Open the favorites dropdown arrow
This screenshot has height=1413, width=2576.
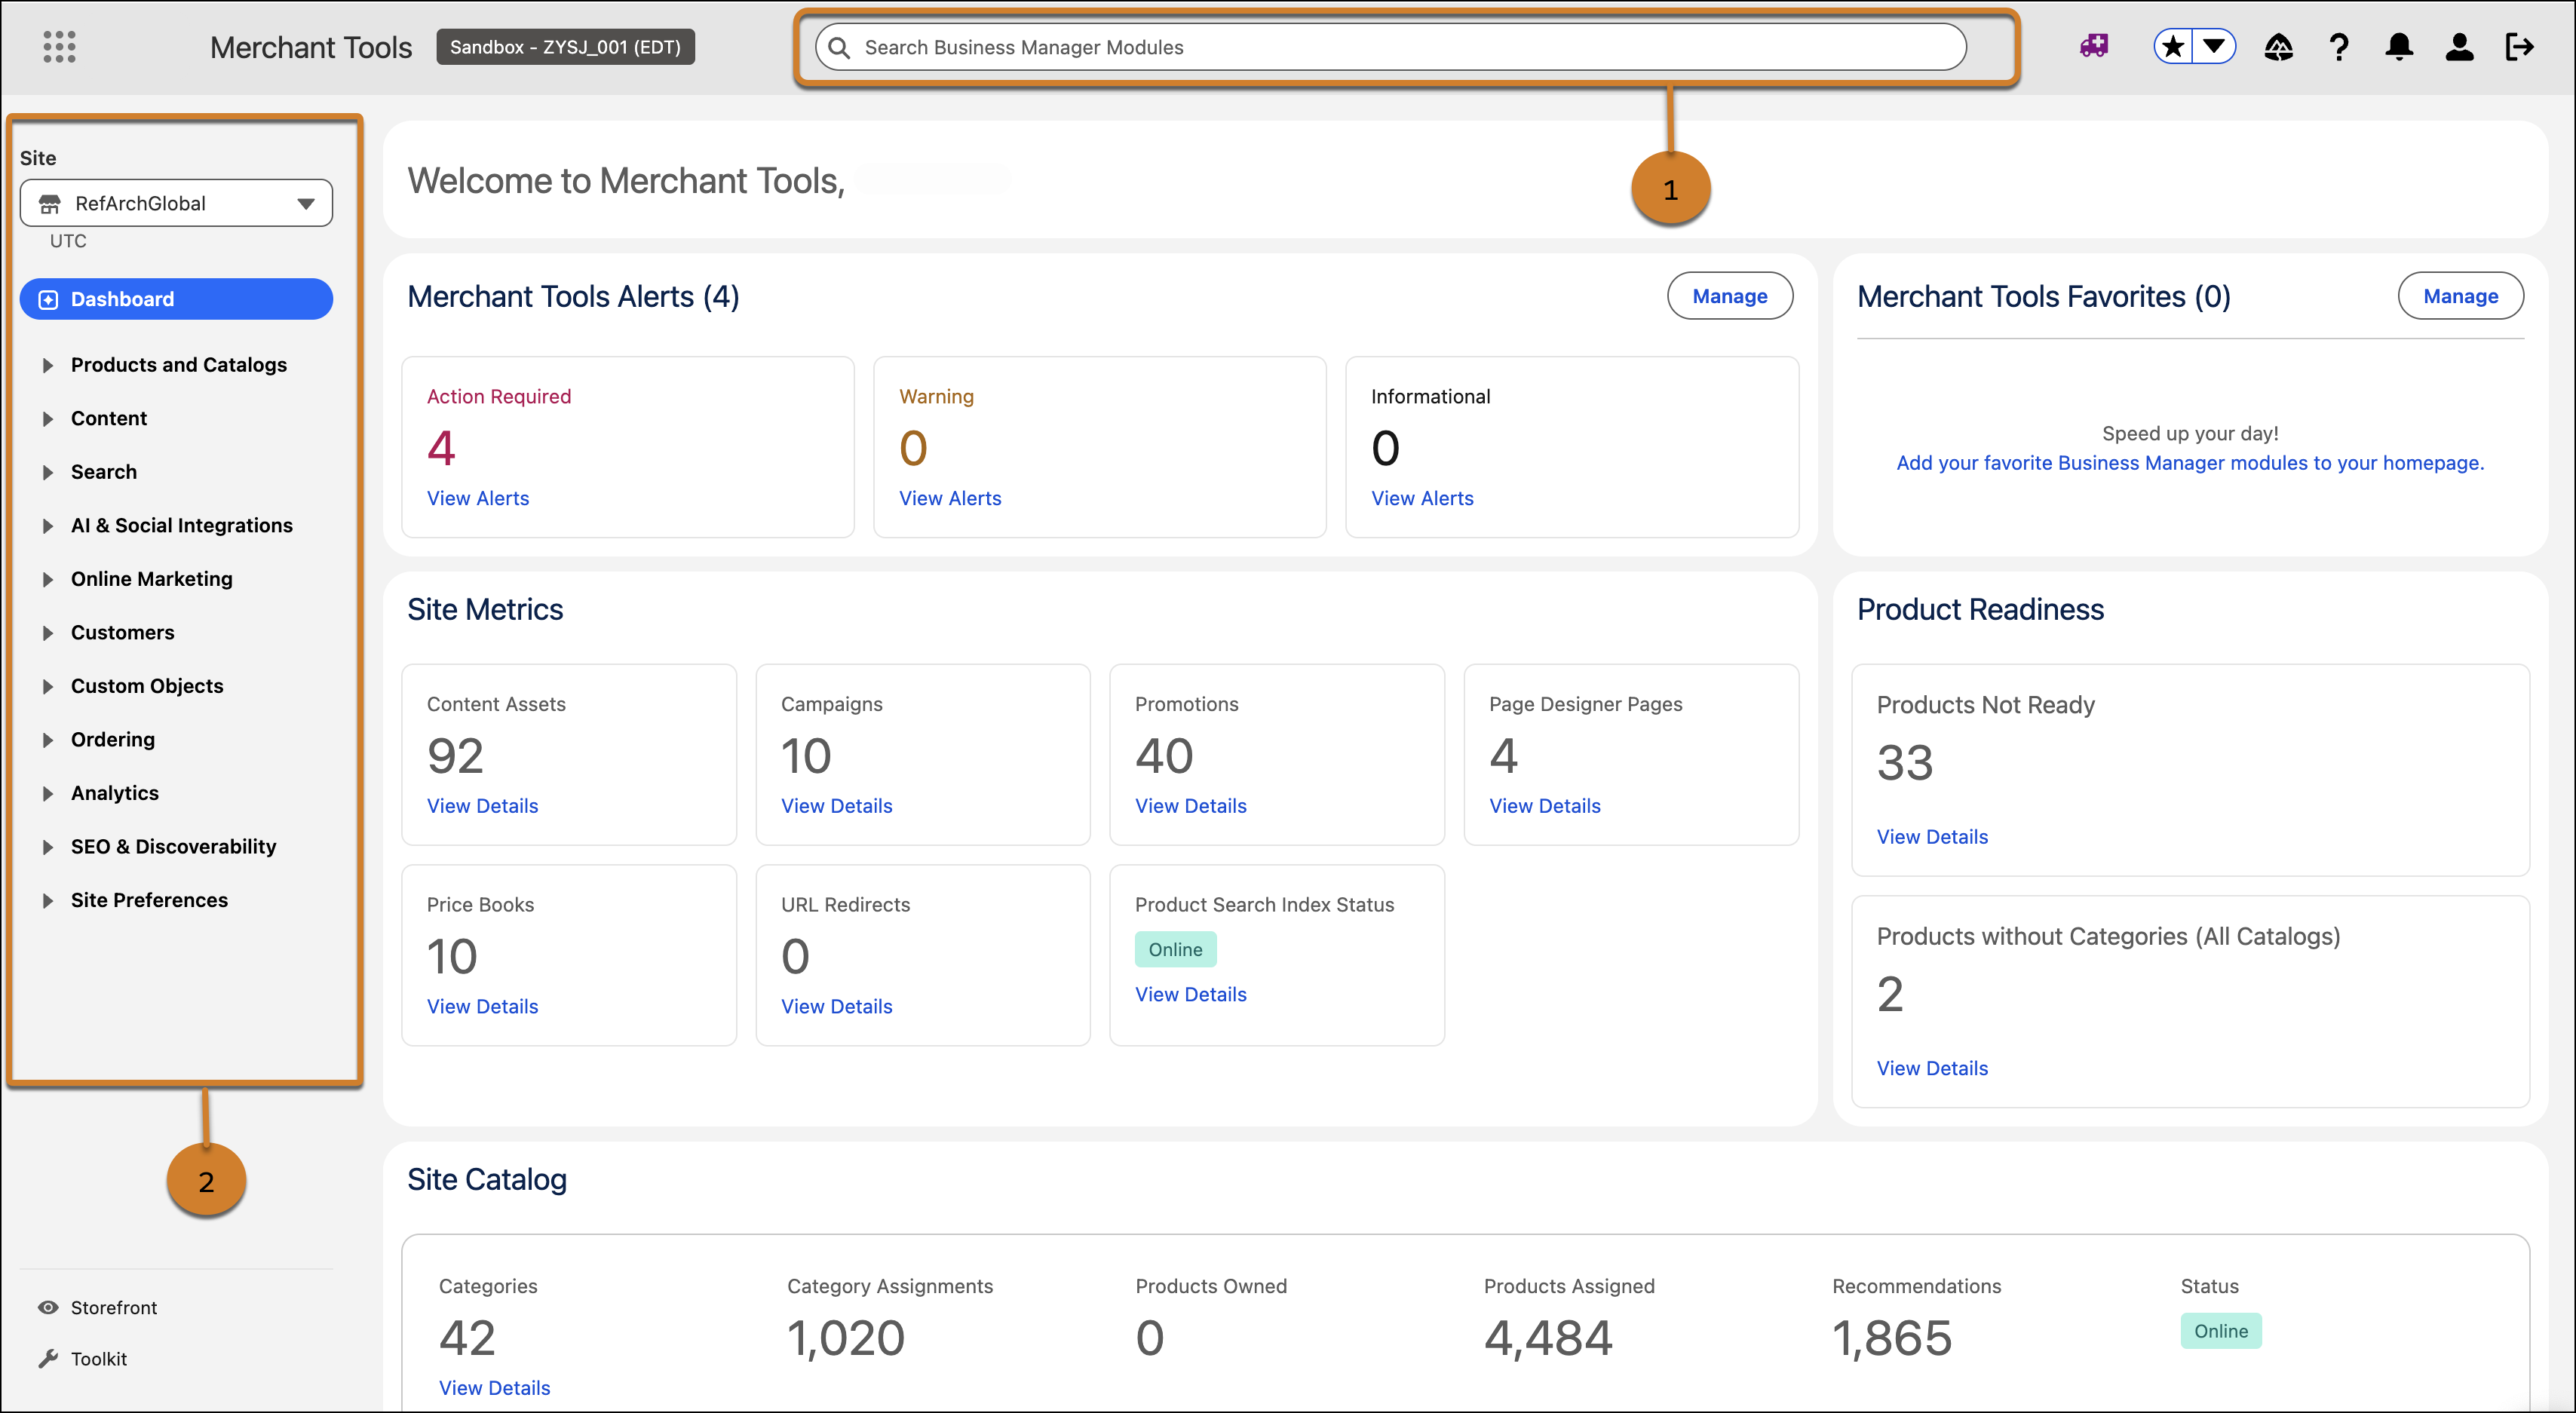coord(2214,47)
